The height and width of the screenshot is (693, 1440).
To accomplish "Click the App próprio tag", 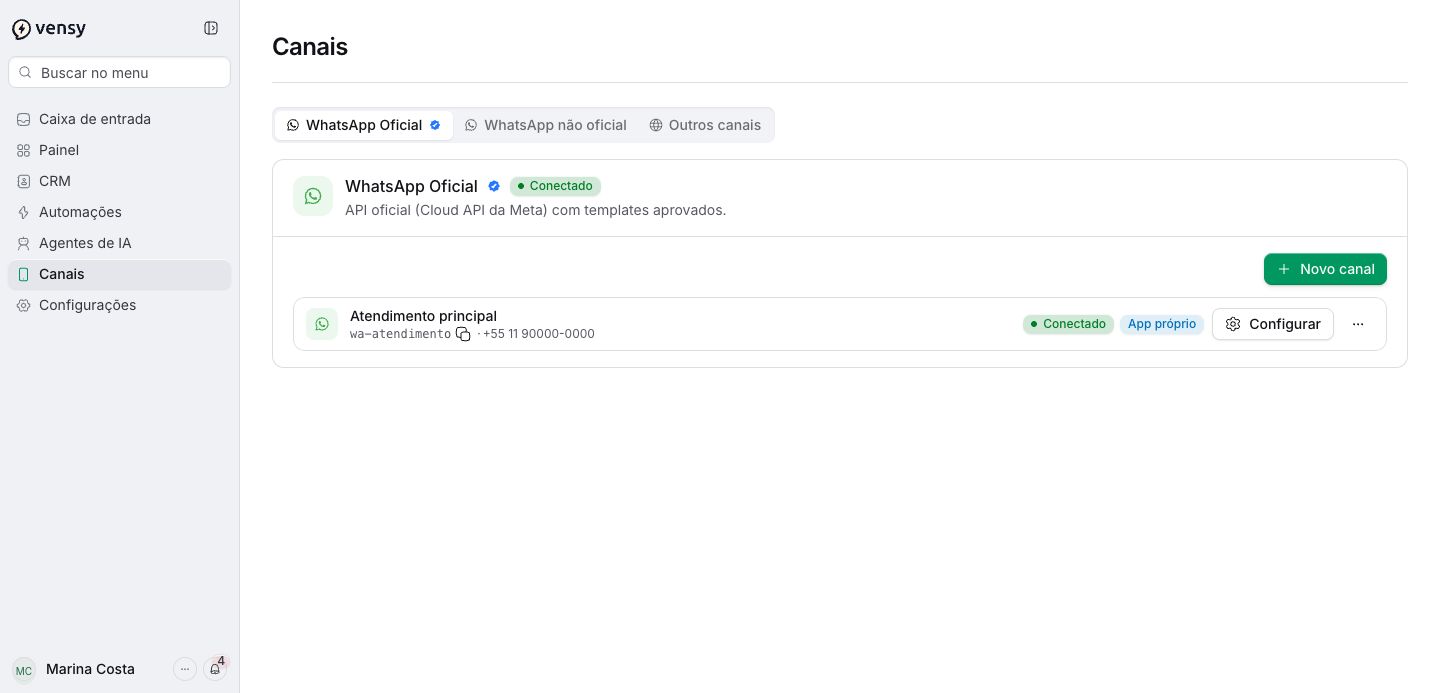I will pyautogui.click(x=1162, y=324).
